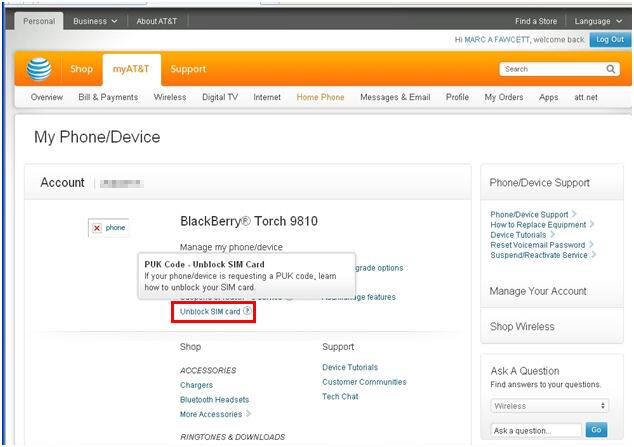Viewport: 634px width, 447px height.
Task: Open Bill & Payments menu item
Action: (108, 97)
